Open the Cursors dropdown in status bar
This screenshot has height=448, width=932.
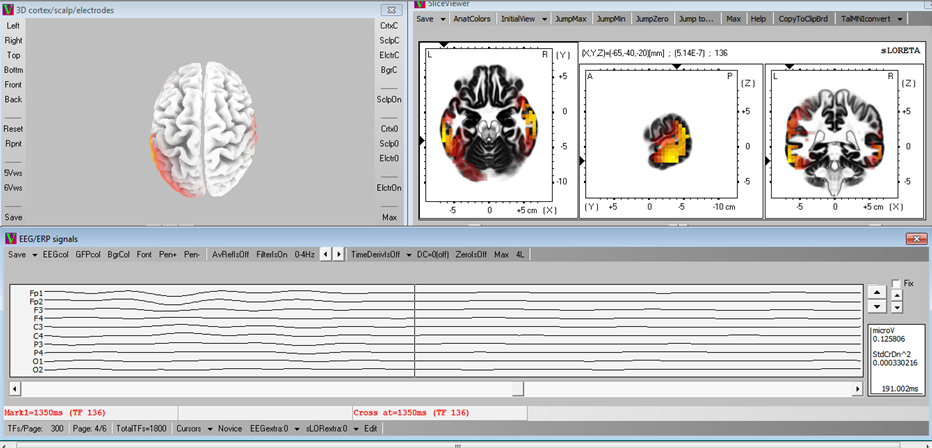tap(193, 428)
